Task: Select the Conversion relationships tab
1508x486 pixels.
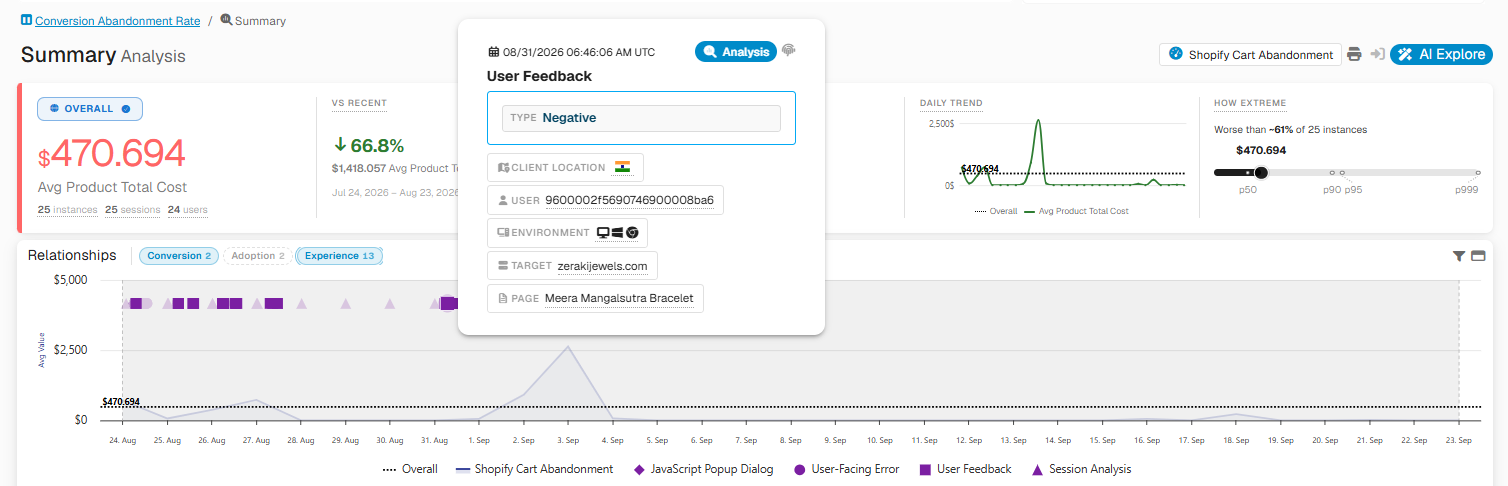Action: (179, 256)
